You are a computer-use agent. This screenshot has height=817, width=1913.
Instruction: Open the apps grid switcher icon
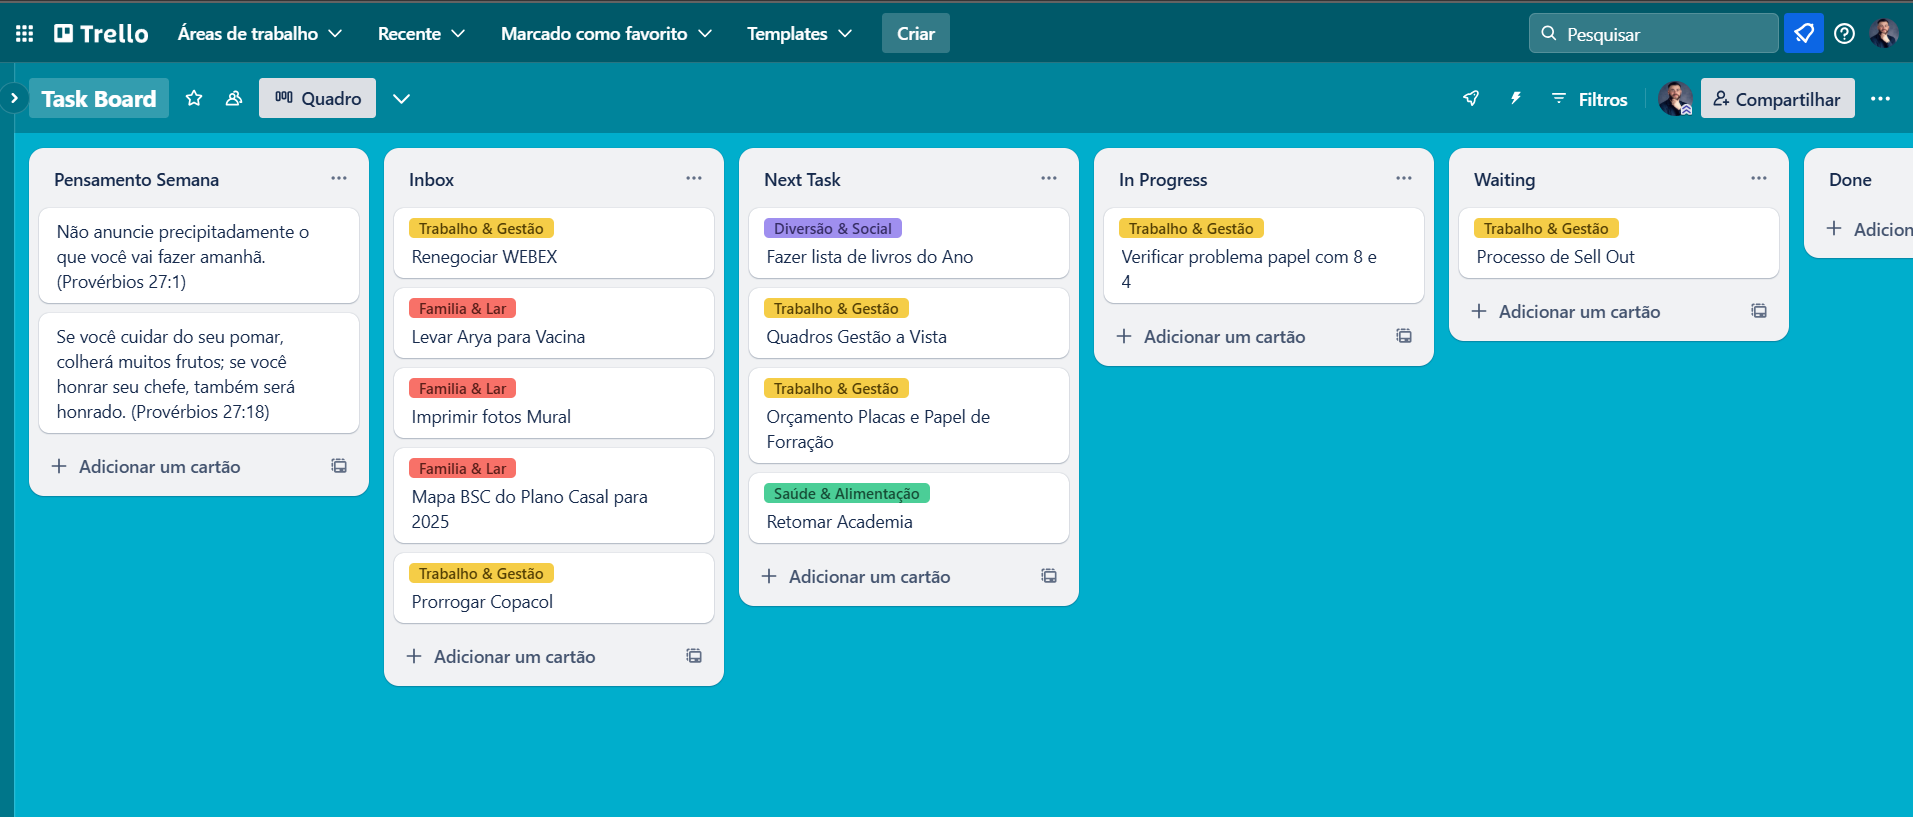[x=25, y=34]
